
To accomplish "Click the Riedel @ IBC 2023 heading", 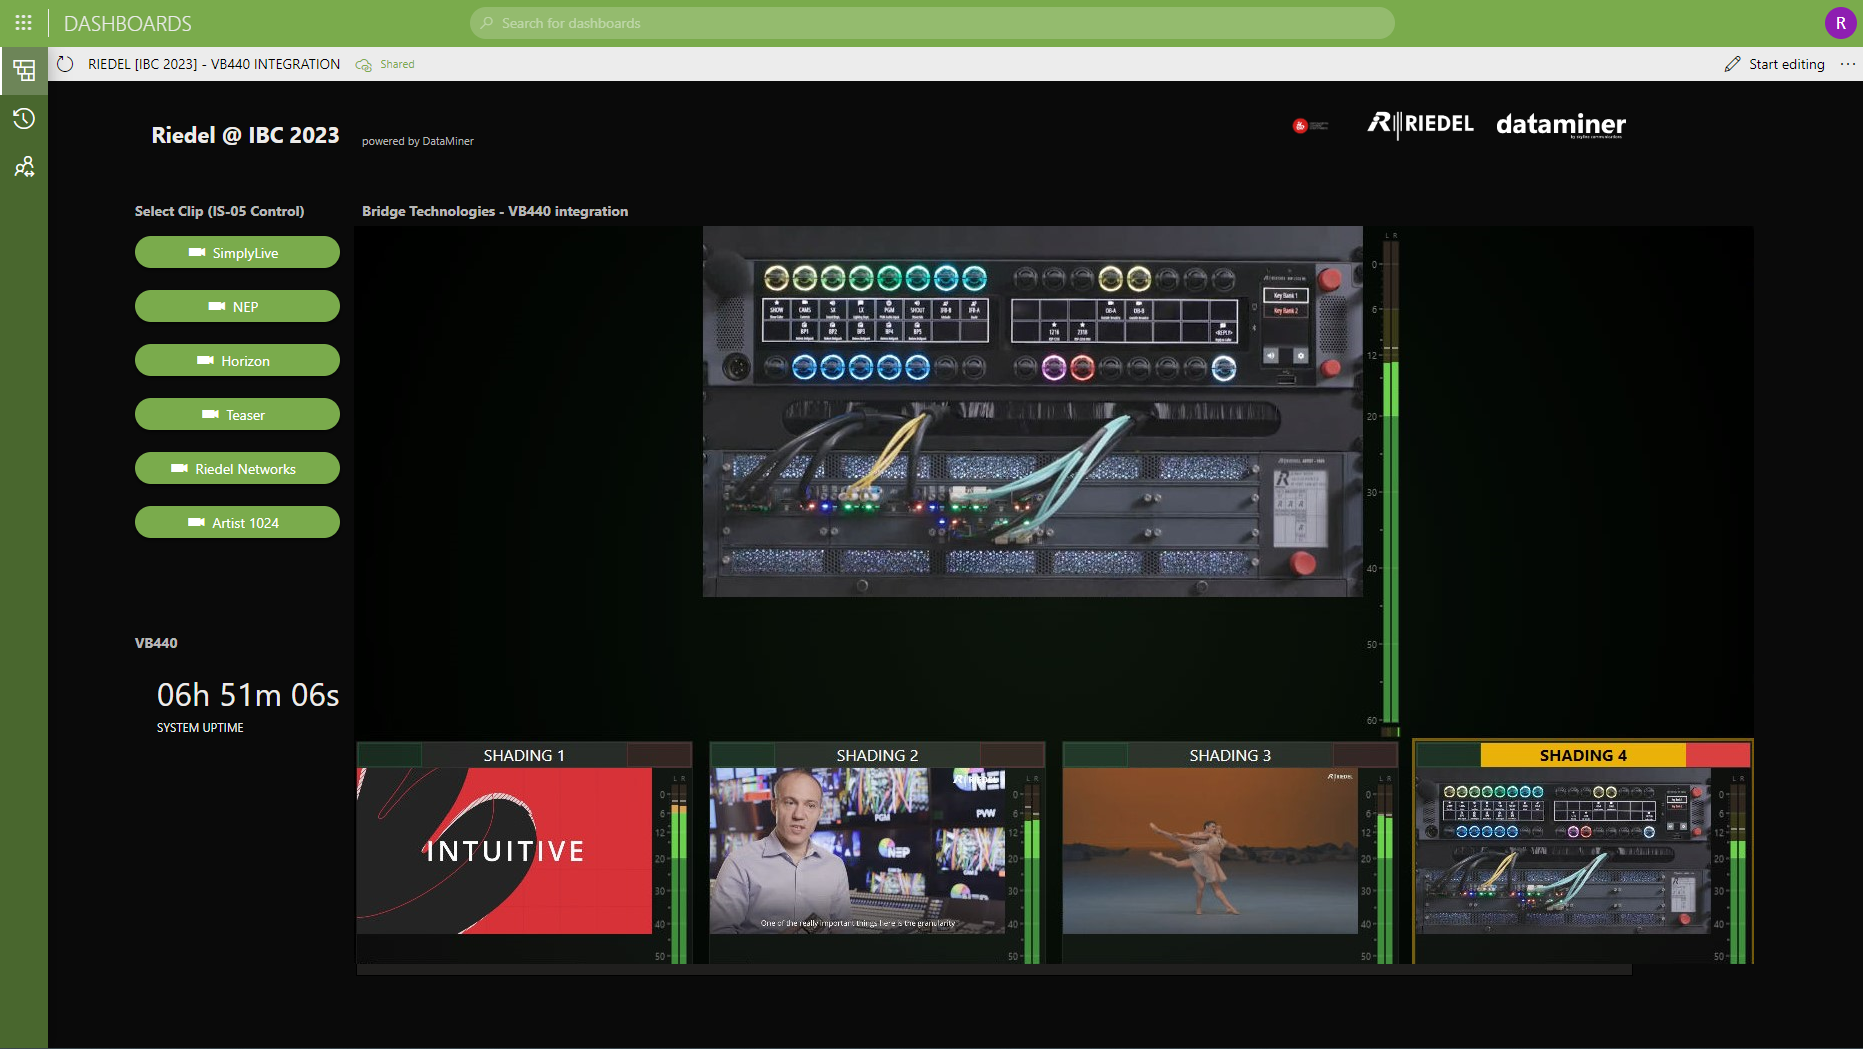I will click(245, 135).
